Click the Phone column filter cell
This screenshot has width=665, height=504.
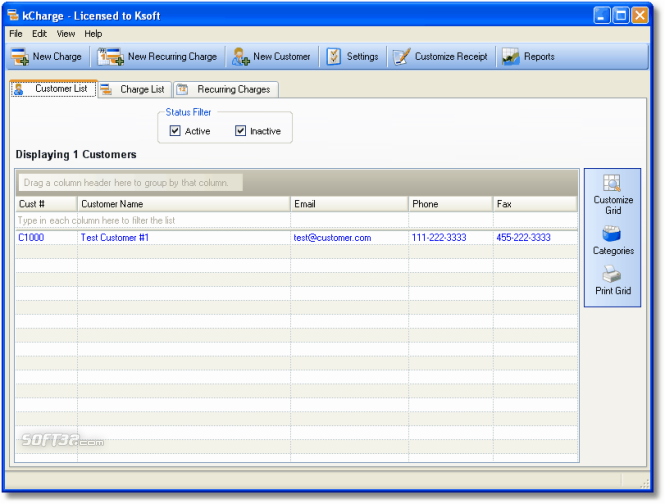coord(451,221)
